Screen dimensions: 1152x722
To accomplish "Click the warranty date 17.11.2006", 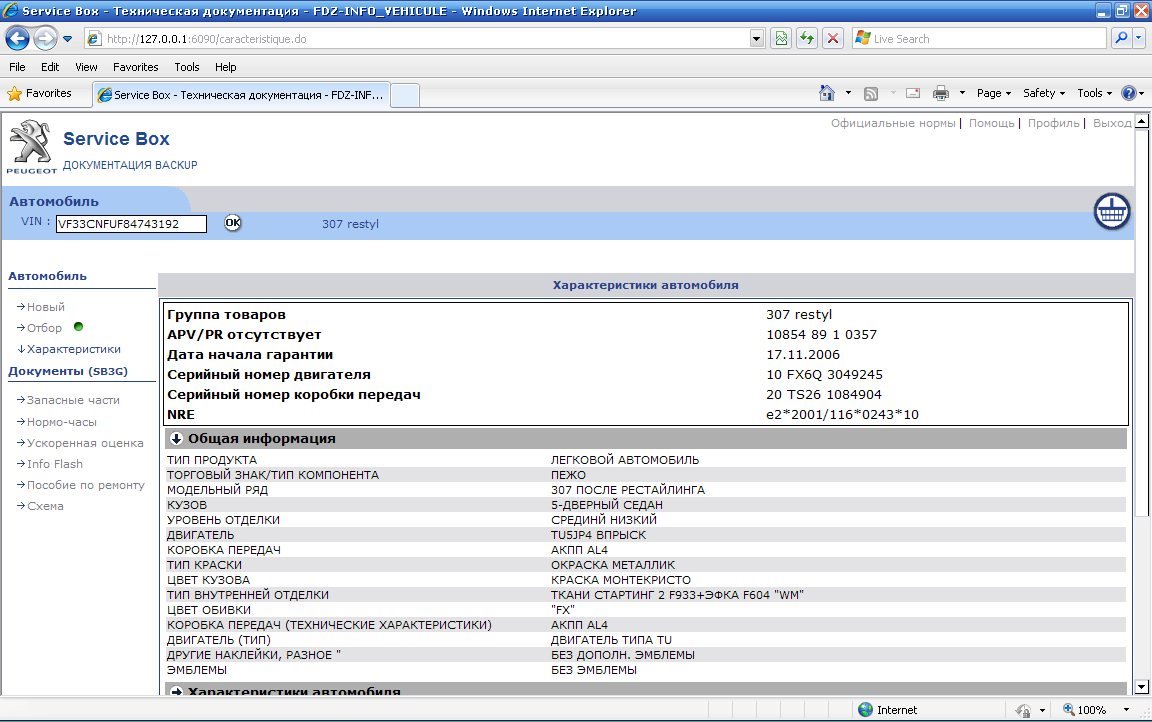I will [x=802, y=355].
